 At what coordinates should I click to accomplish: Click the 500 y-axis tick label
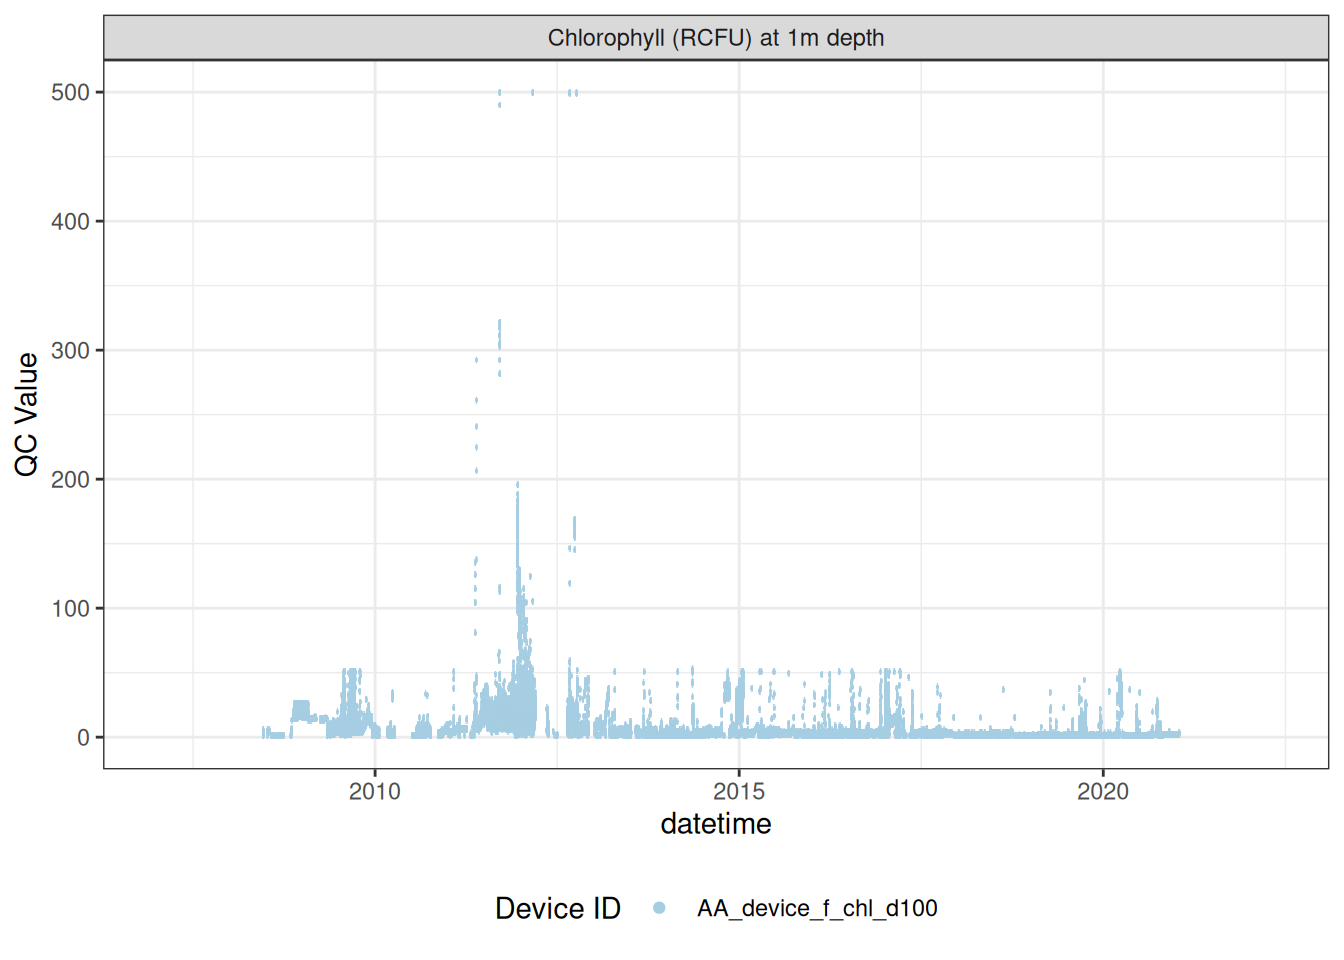pyautogui.click(x=70, y=93)
